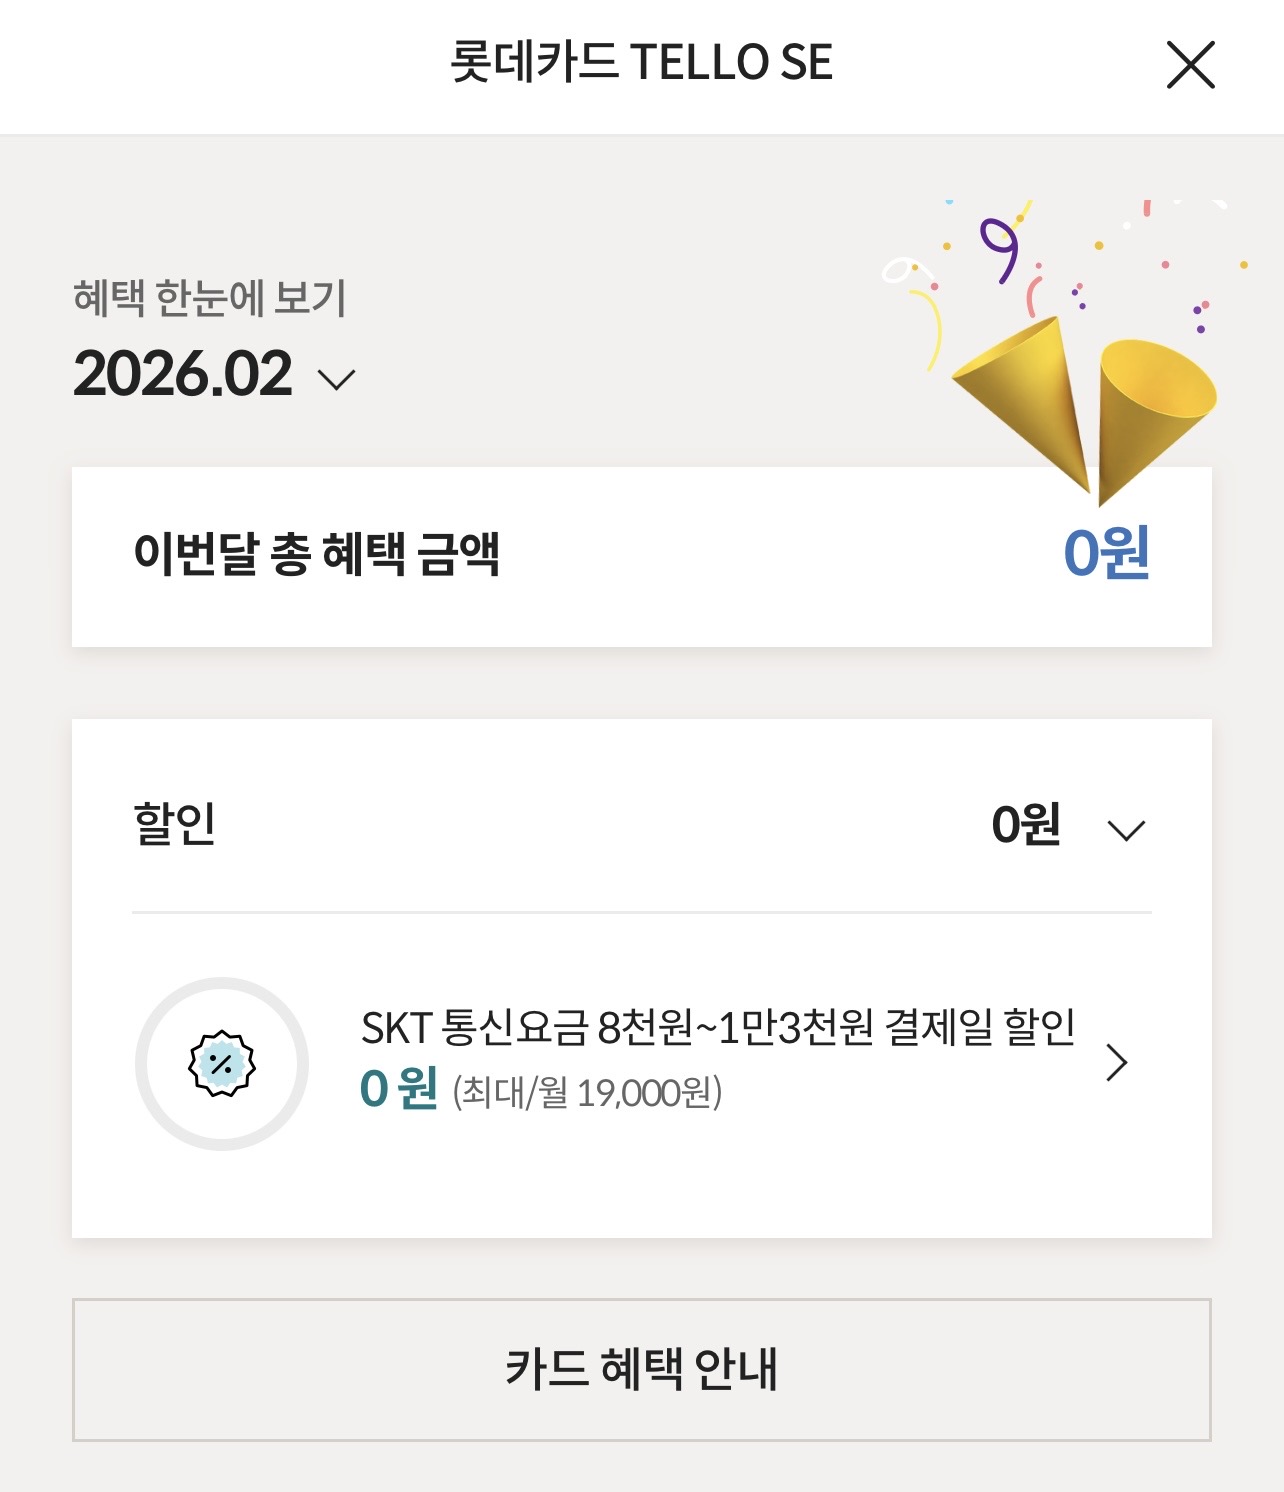Click the chevron arrow beside 2026.02
This screenshot has height=1492, width=1284.
336,379
